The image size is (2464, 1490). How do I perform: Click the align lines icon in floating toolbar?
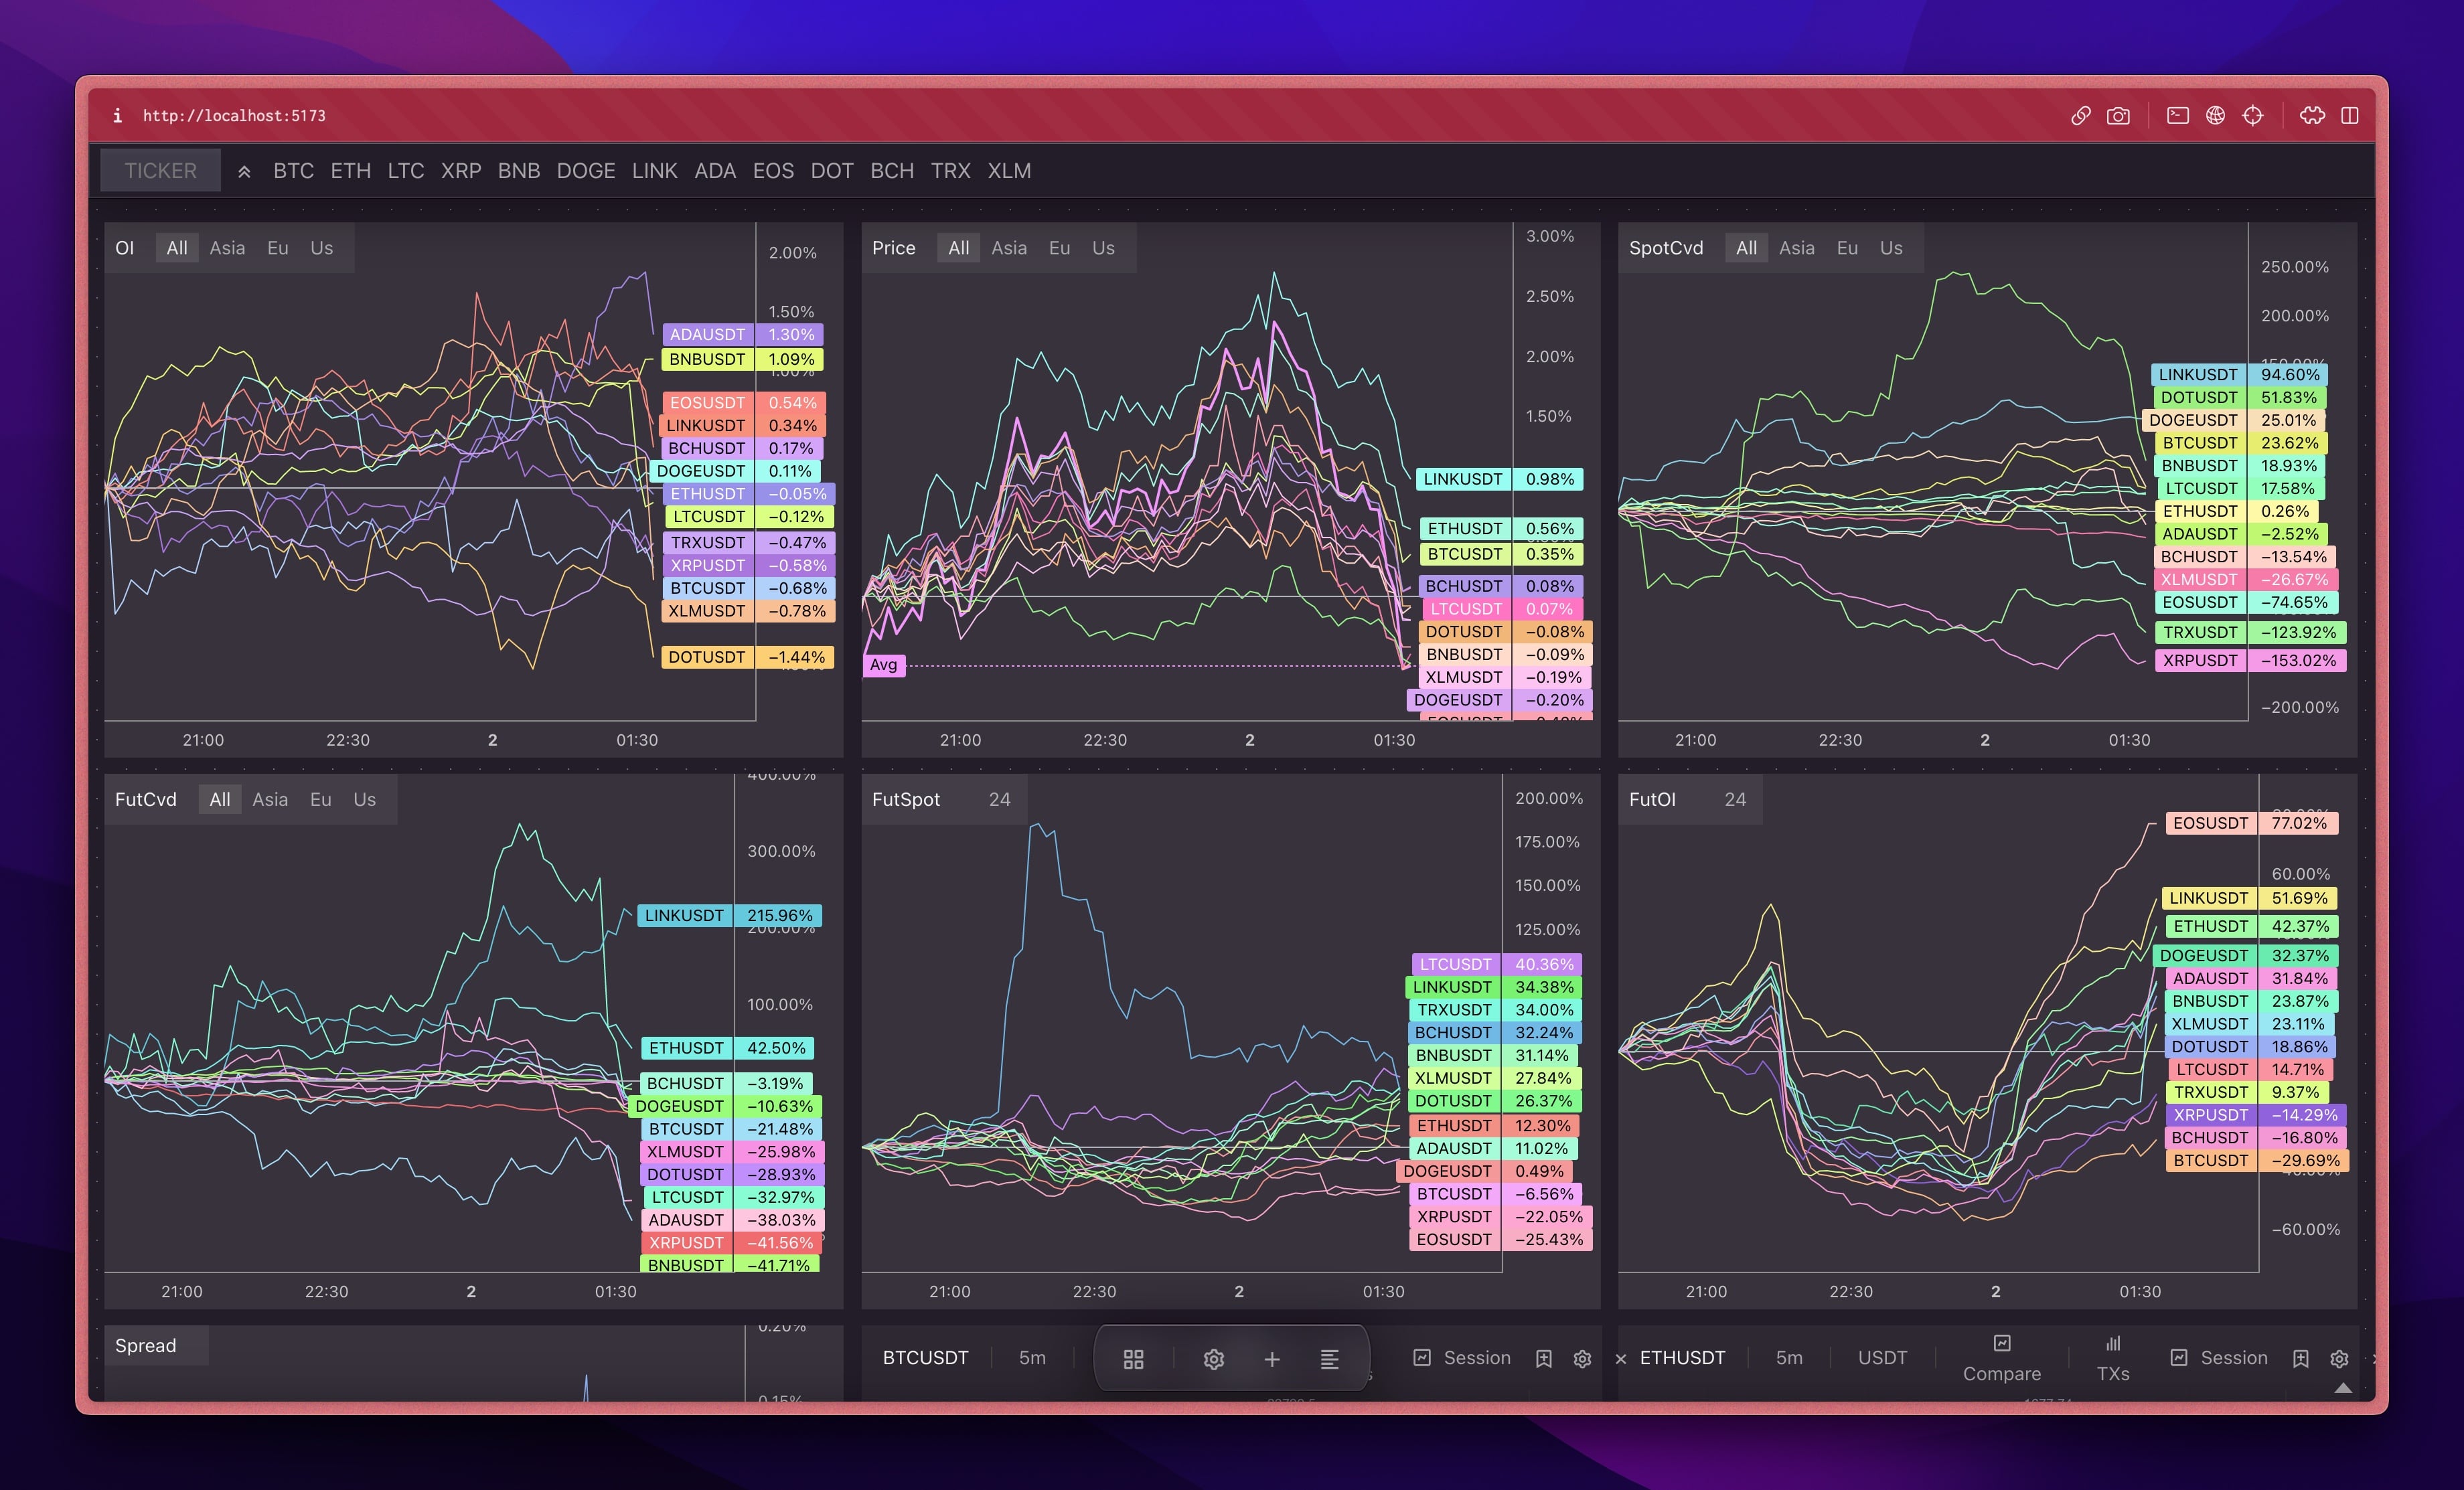click(1329, 1359)
